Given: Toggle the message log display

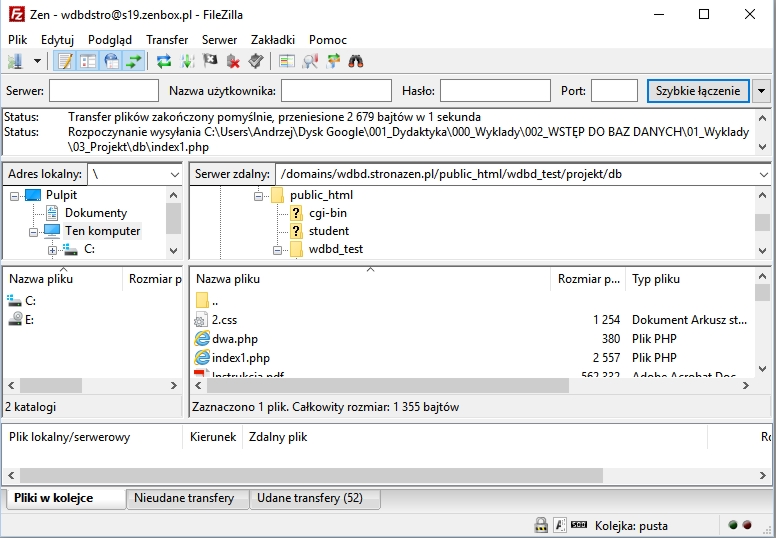Looking at the screenshot, I should (x=64, y=61).
